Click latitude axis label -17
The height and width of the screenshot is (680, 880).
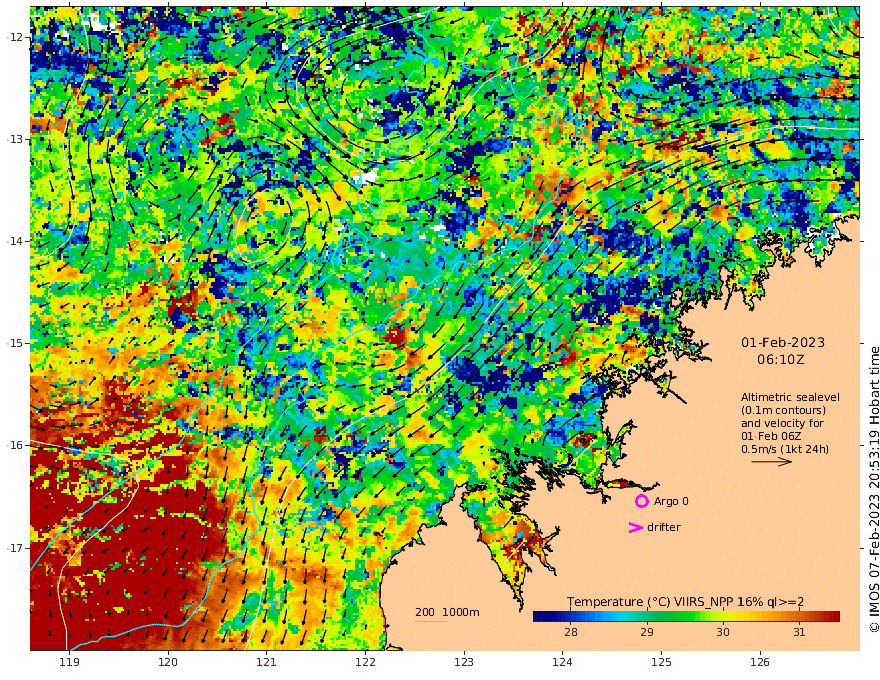(15, 548)
